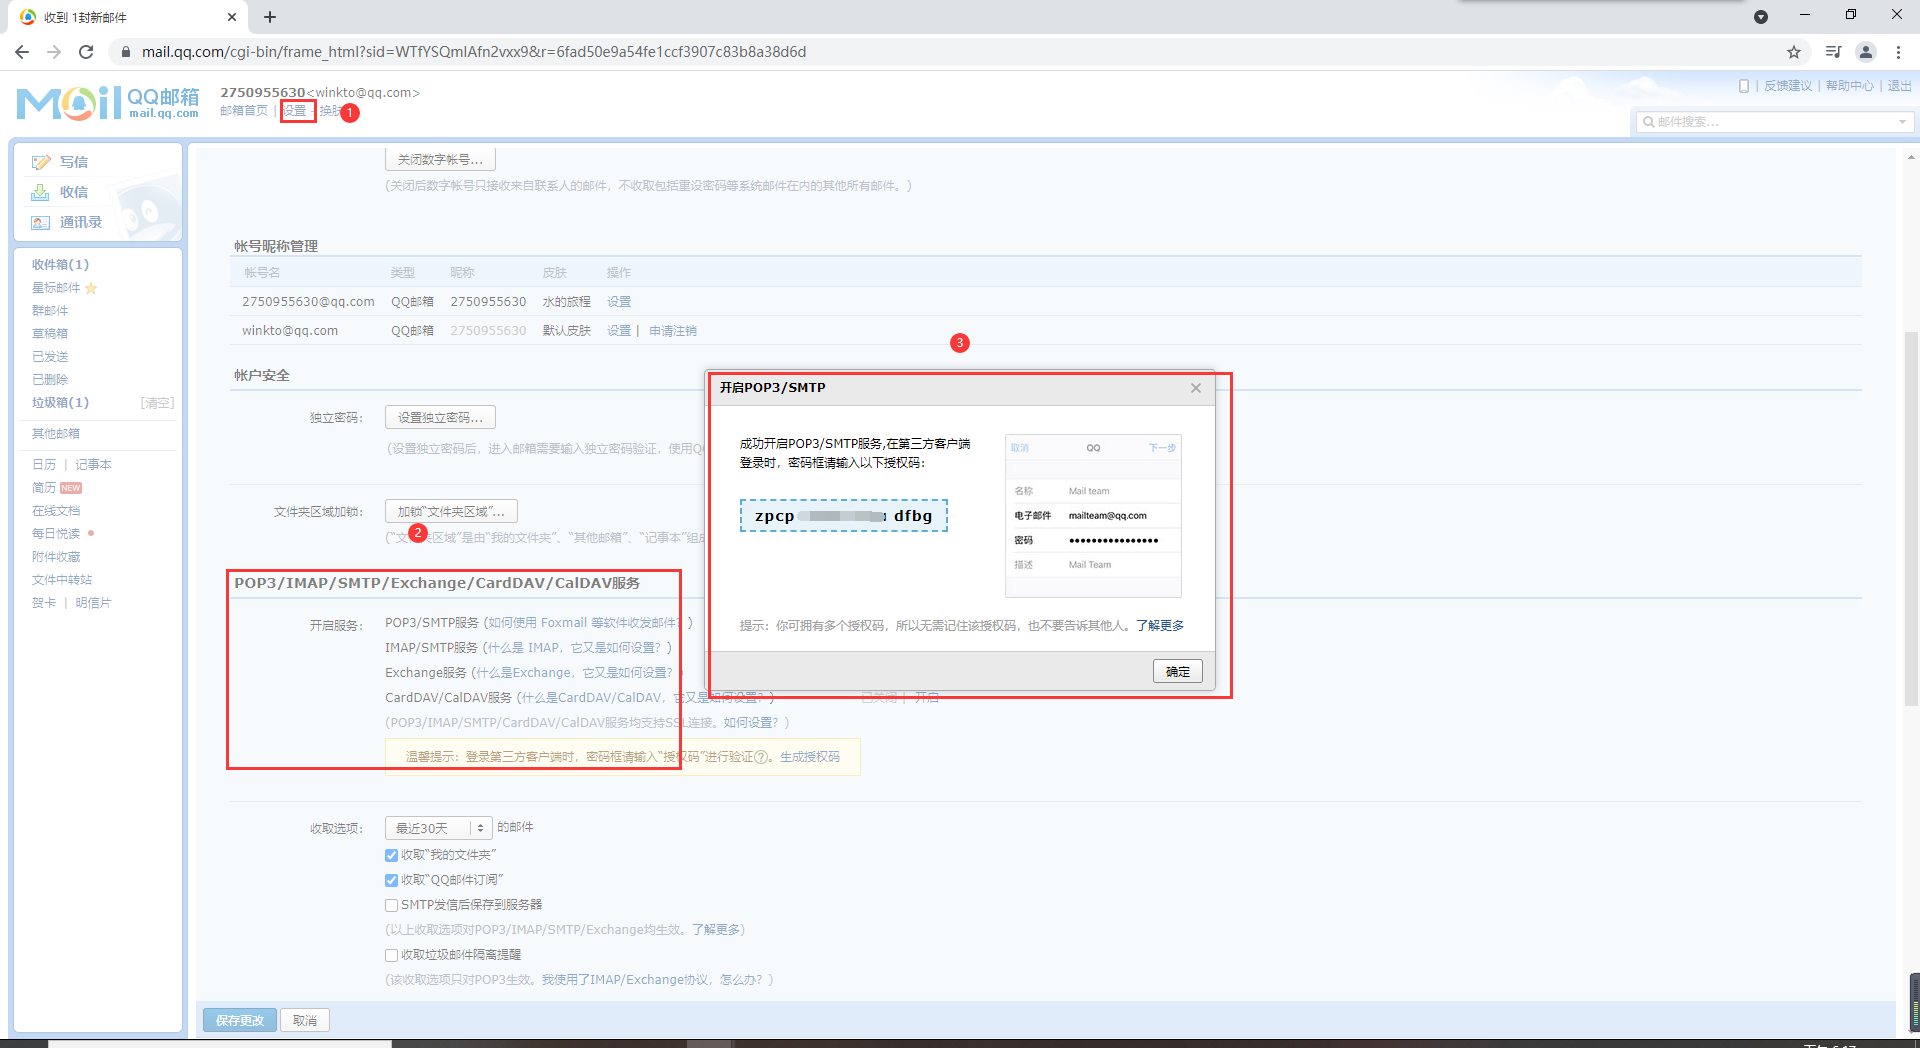Open the 设置 settings link in header

tap(295, 111)
